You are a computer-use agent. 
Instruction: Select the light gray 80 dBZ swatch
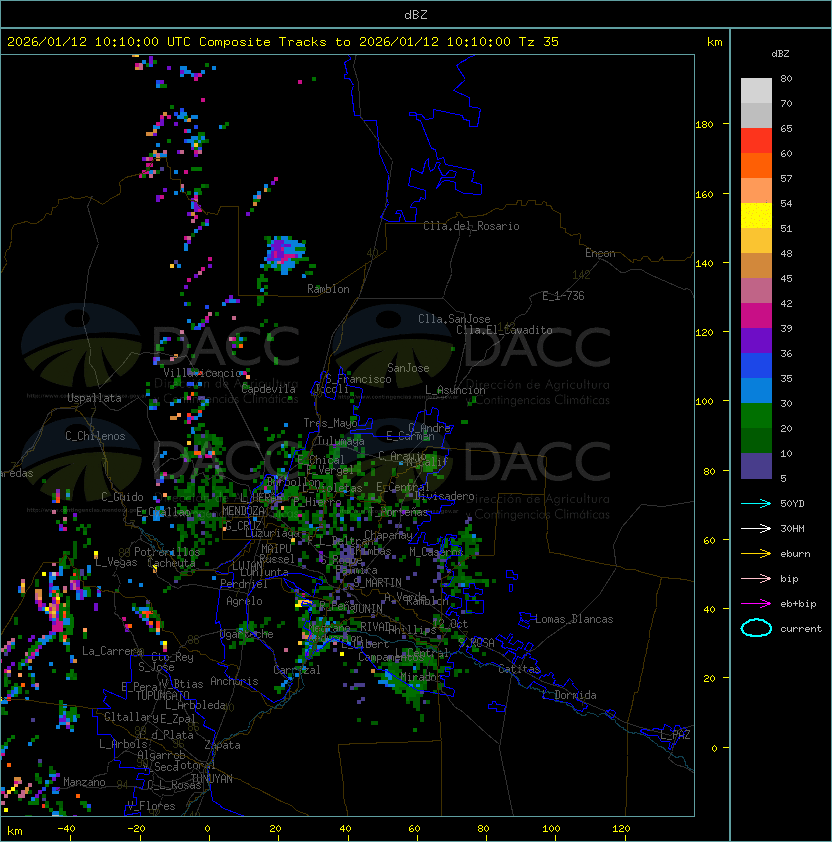pyautogui.click(x=756, y=91)
